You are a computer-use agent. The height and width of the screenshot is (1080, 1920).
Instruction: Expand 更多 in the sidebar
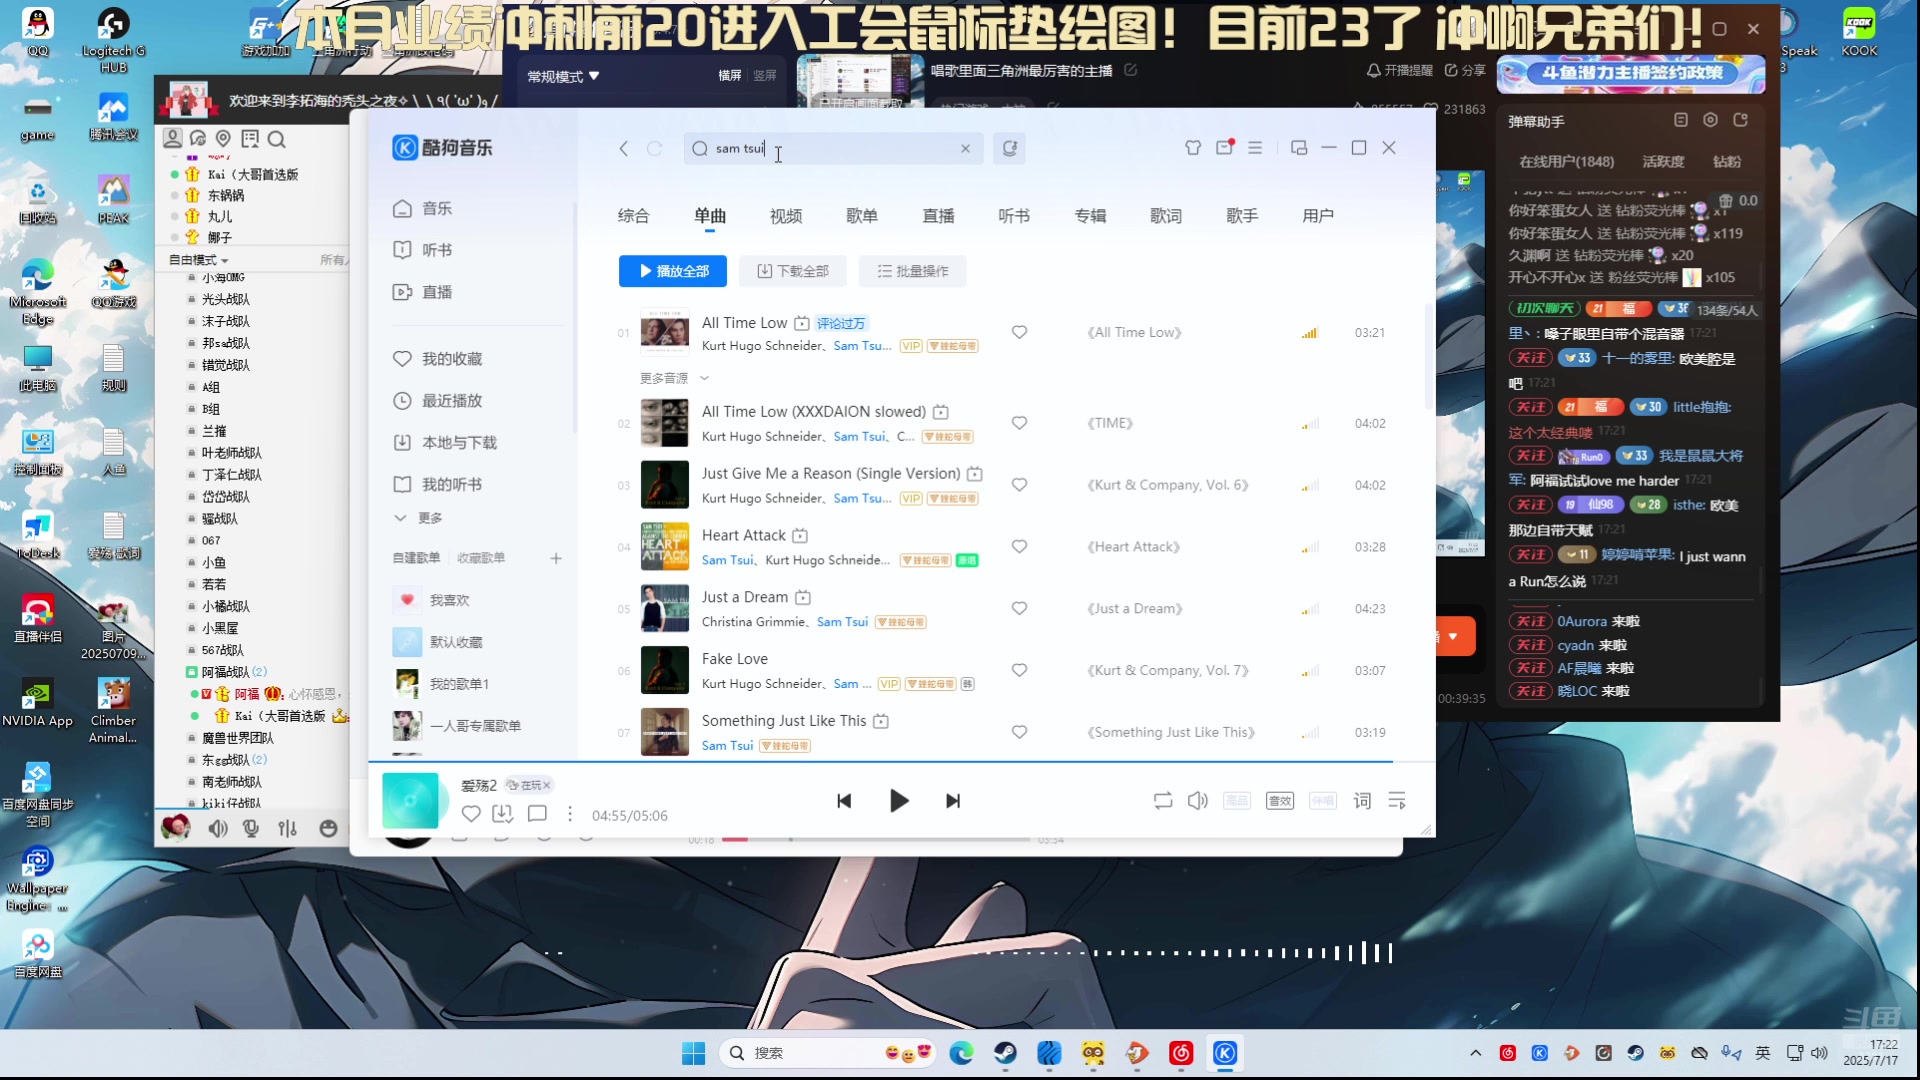[418, 518]
